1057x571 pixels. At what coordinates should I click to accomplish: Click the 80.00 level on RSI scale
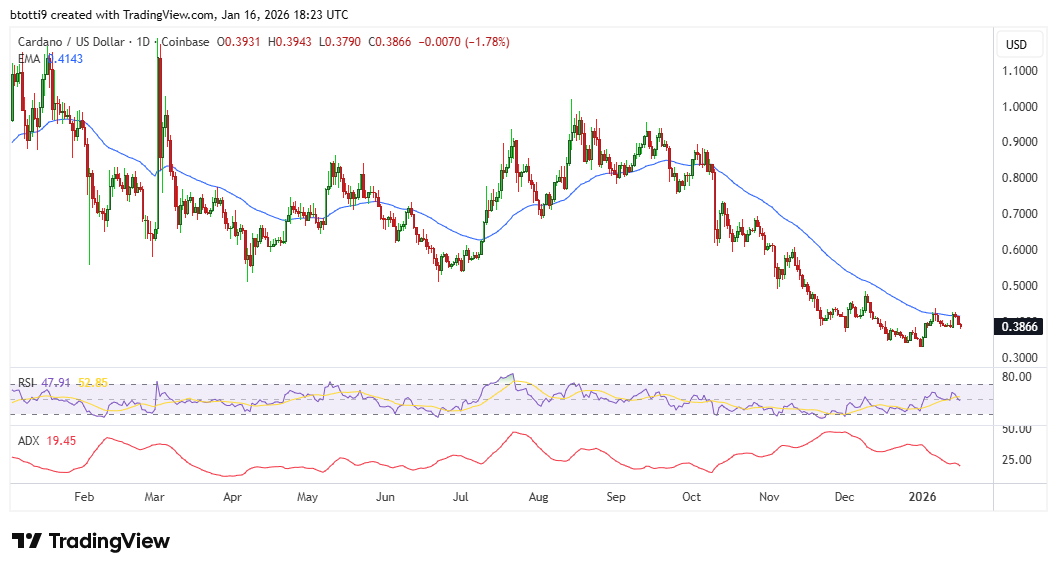click(1016, 378)
